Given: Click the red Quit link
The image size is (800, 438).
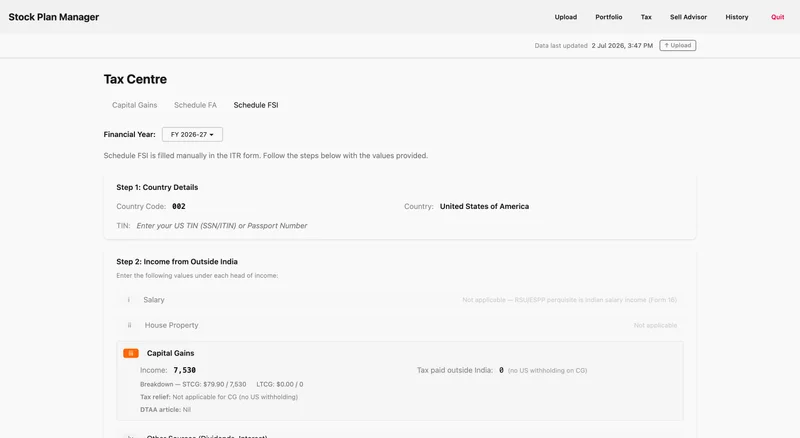Looking at the screenshot, I should point(778,17).
